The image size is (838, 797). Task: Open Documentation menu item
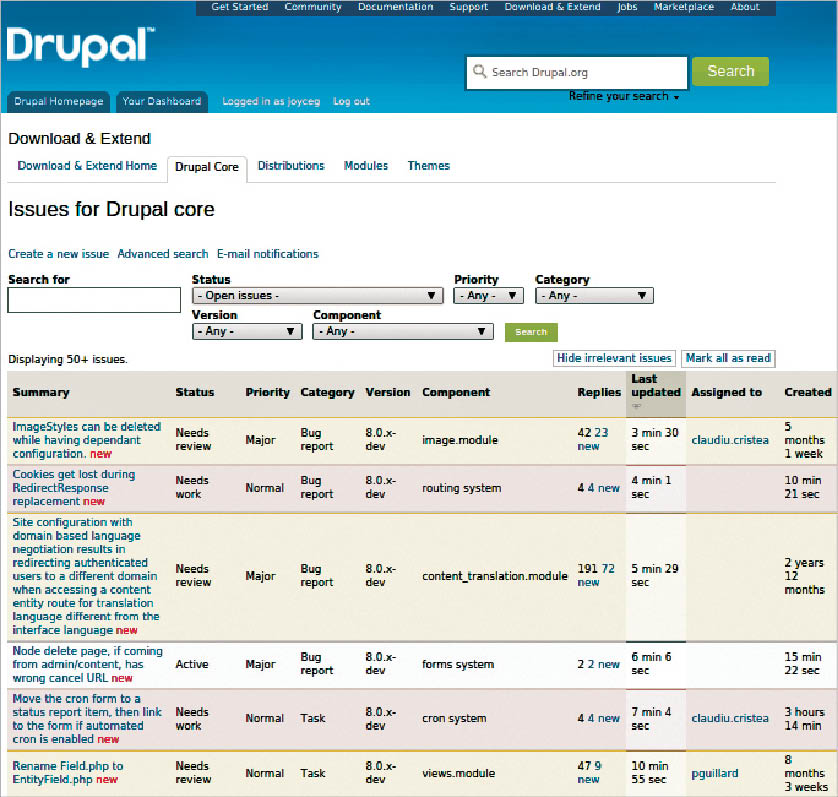[x=395, y=7]
